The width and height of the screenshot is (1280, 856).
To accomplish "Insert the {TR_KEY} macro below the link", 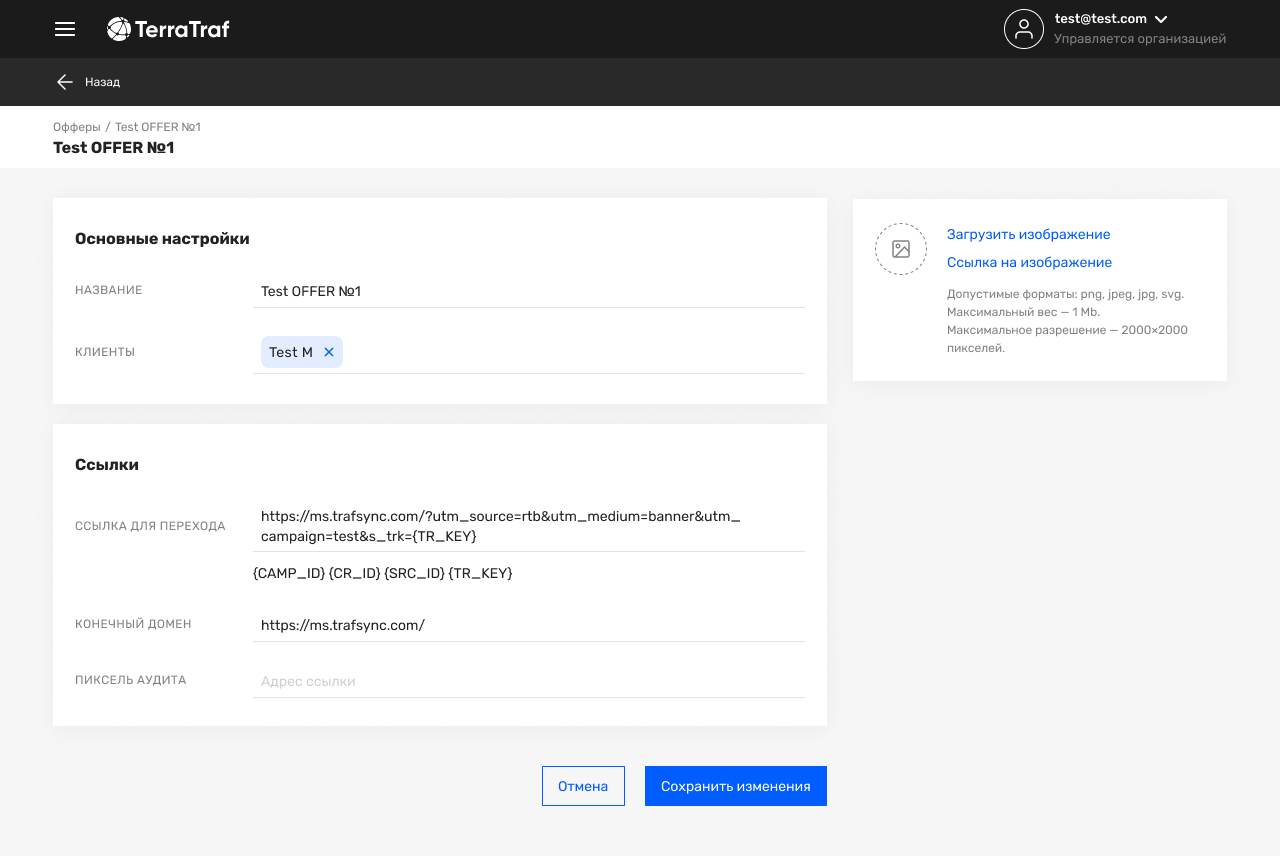I will pos(480,574).
